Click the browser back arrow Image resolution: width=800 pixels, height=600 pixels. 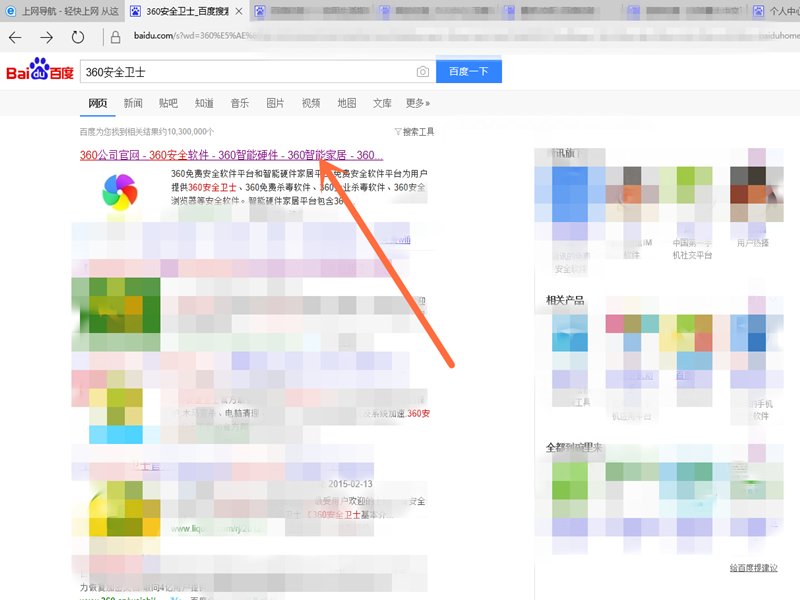coord(15,36)
